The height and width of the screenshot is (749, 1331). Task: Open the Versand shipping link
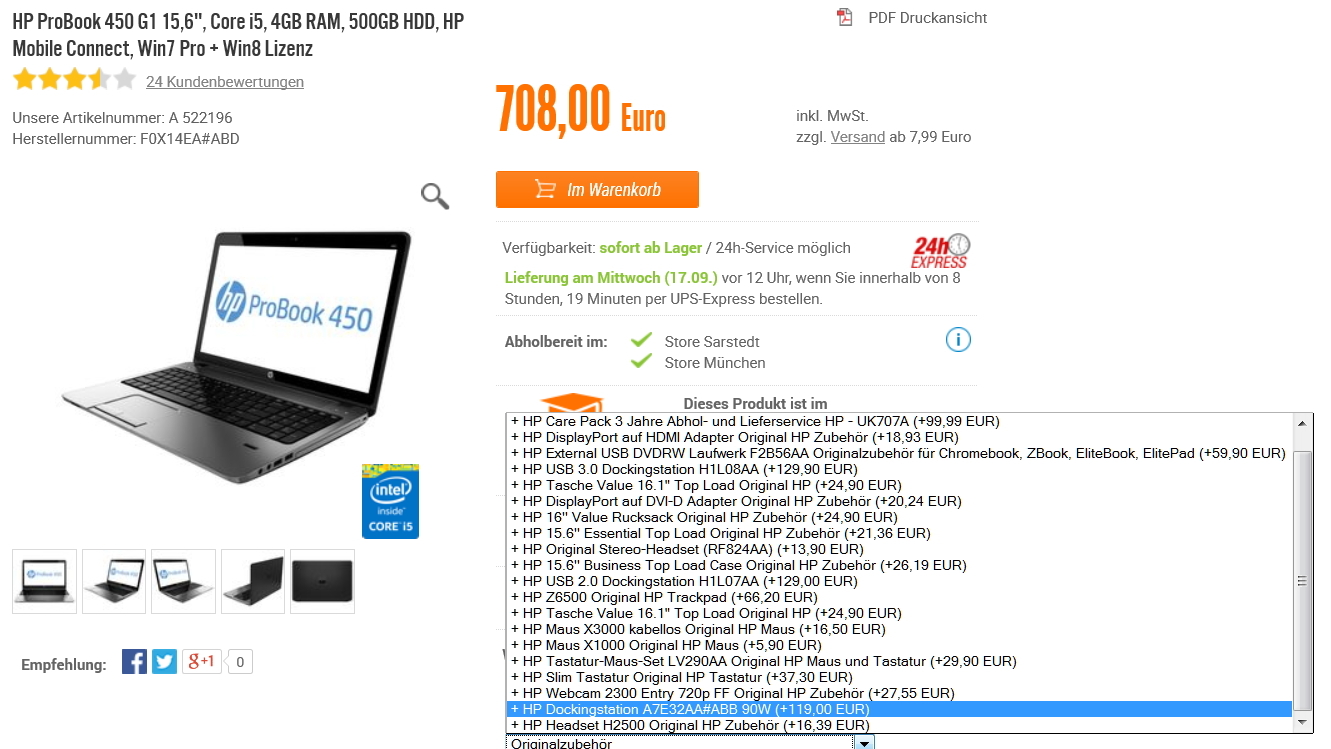pyautogui.click(x=858, y=137)
